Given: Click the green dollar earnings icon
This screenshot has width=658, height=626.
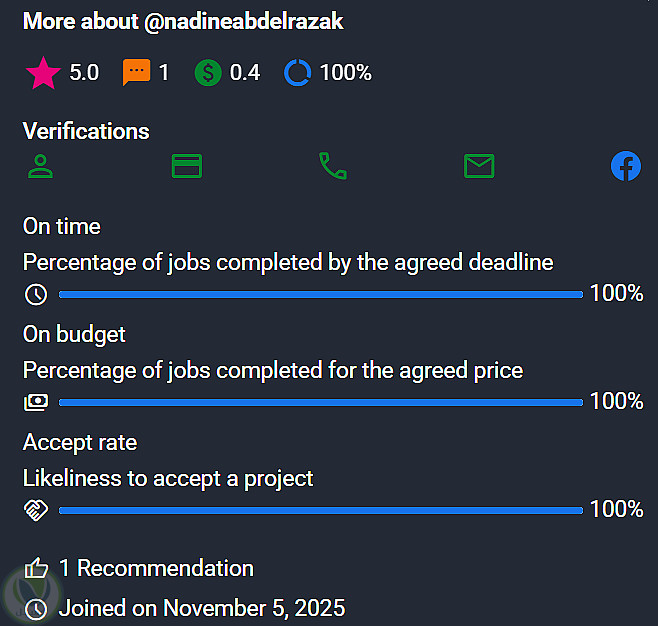Looking at the screenshot, I should pyautogui.click(x=207, y=73).
